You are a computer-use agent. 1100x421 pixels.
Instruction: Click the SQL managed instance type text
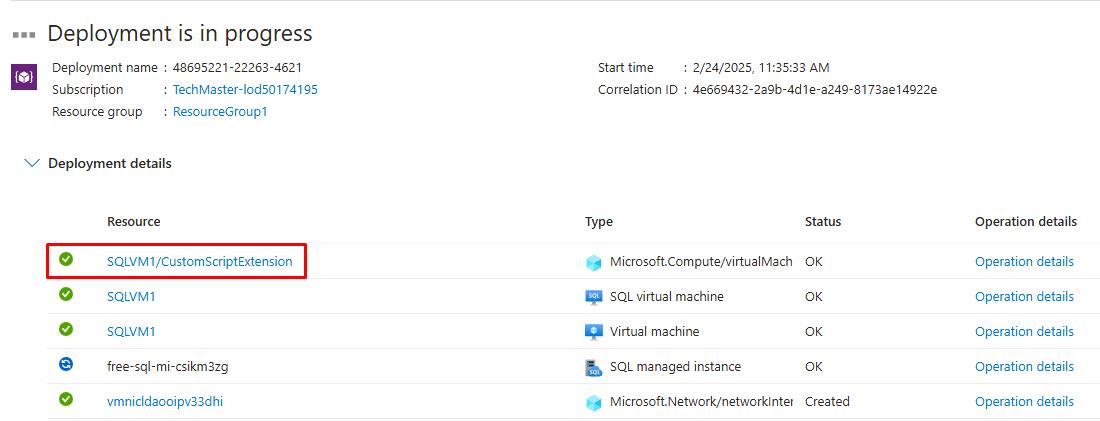[675, 366]
